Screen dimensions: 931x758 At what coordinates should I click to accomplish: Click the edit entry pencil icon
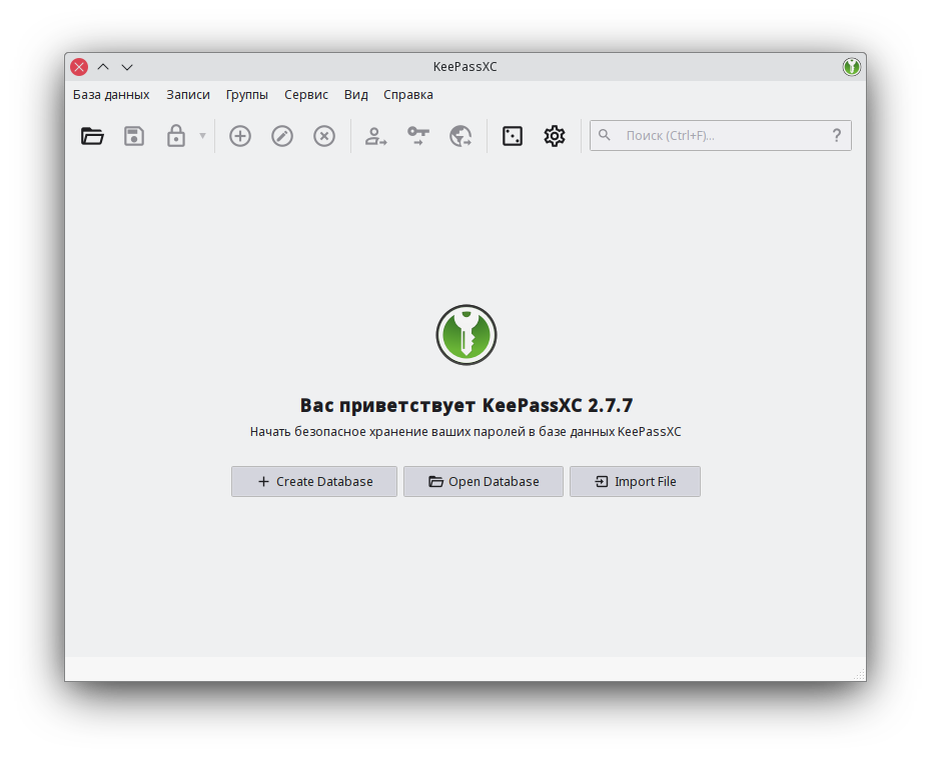[x=282, y=136]
